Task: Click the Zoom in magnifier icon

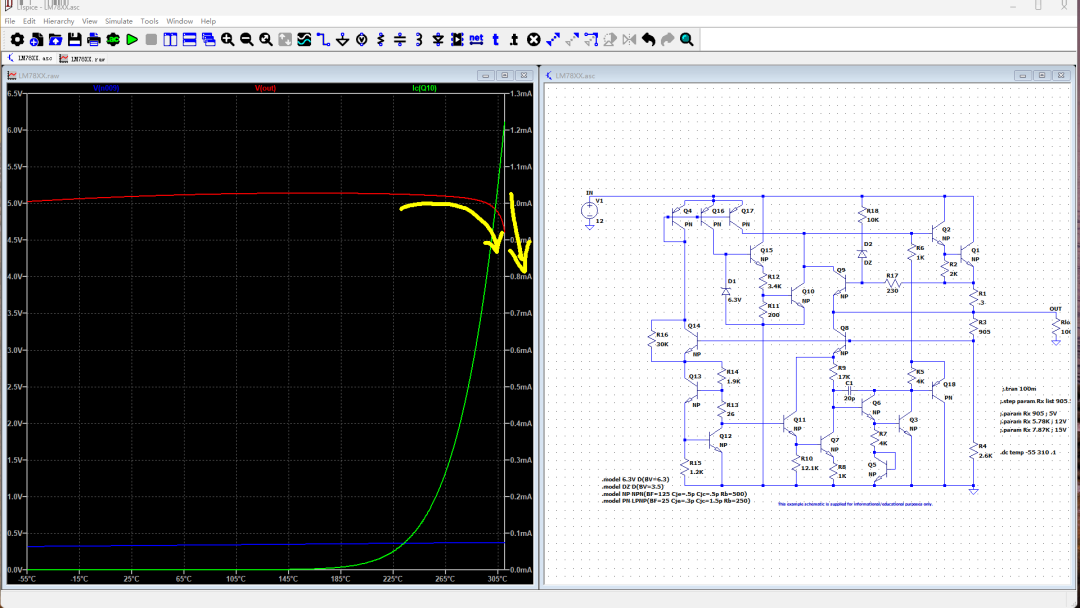Action: (227, 40)
